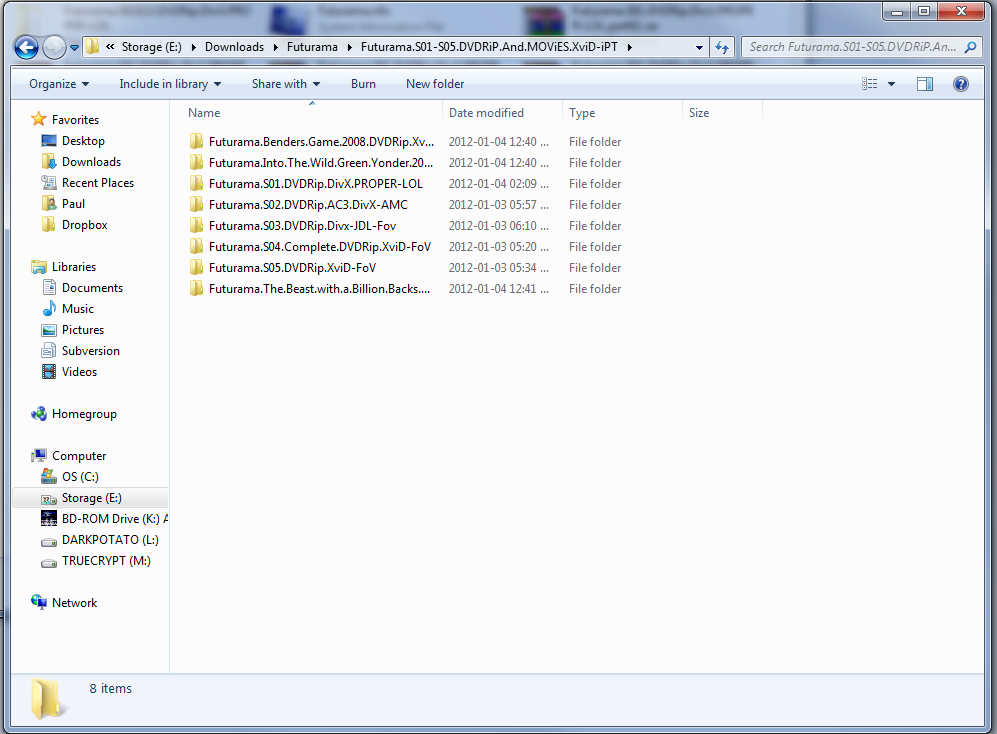
Task: Open the OS (C:) drive
Action: point(80,476)
